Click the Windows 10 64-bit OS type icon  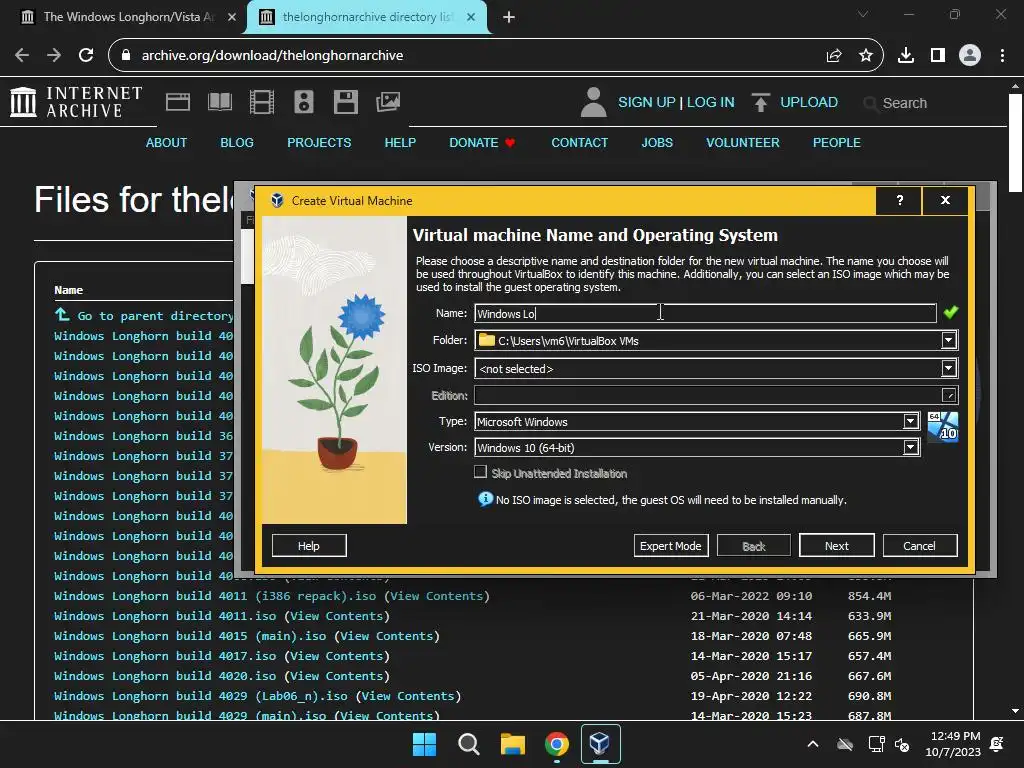point(942,426)
